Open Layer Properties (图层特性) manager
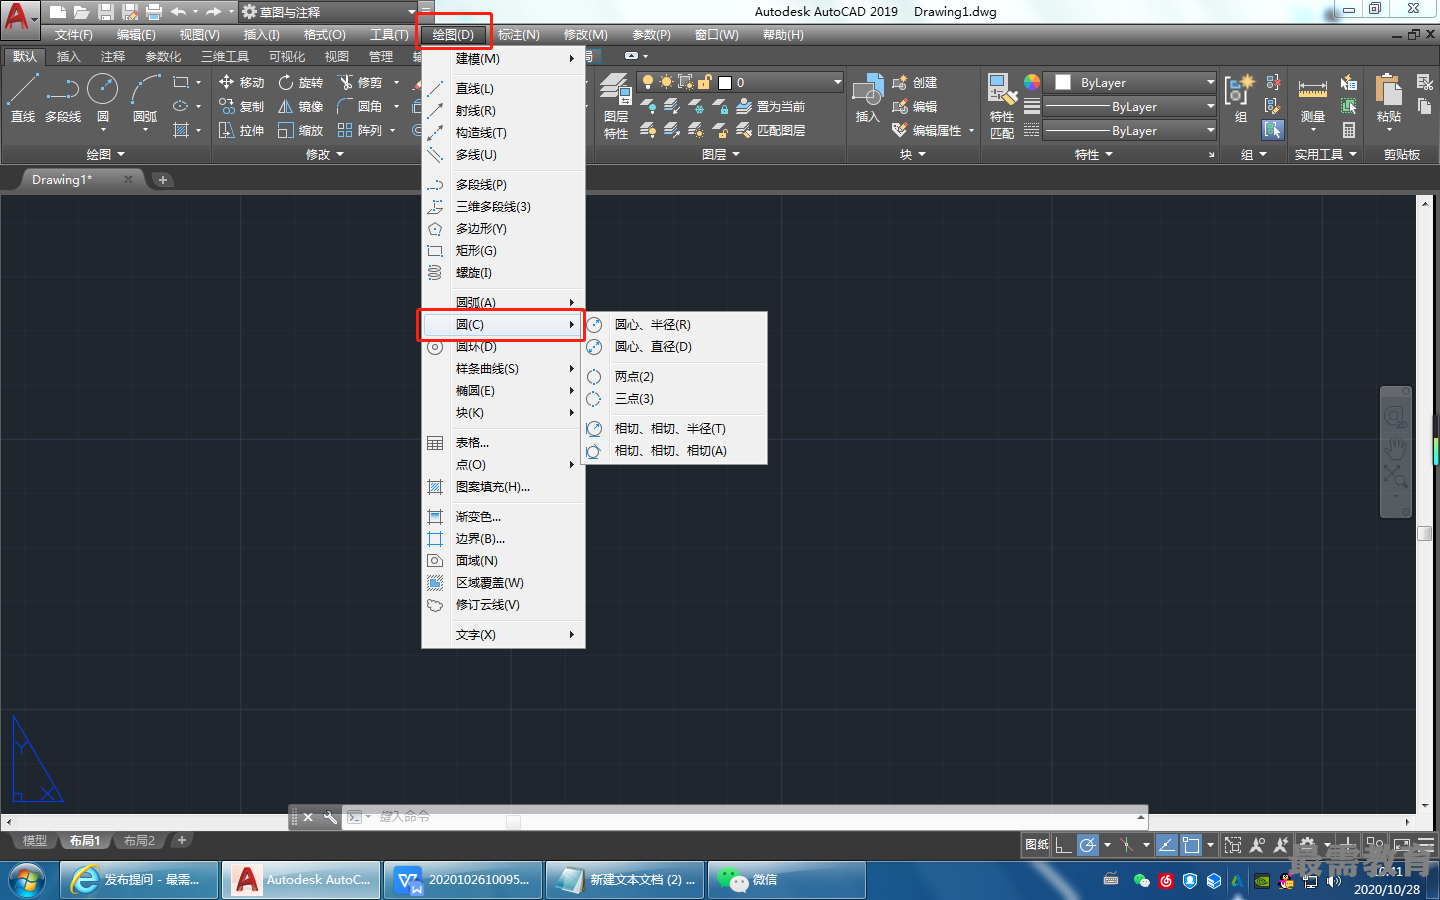The height and width of the screenshot is (900, 1440). pos(616,107)
